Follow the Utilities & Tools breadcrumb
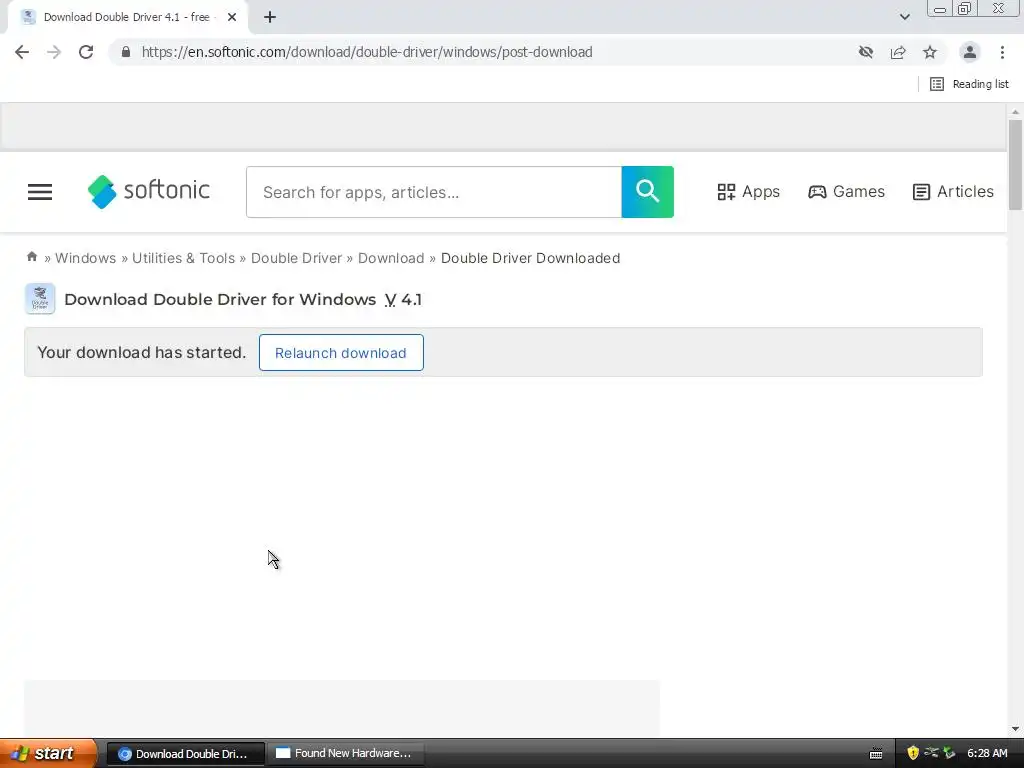Image resolution: width=1024 pixels, height=768 pixels. pos(184,258)
